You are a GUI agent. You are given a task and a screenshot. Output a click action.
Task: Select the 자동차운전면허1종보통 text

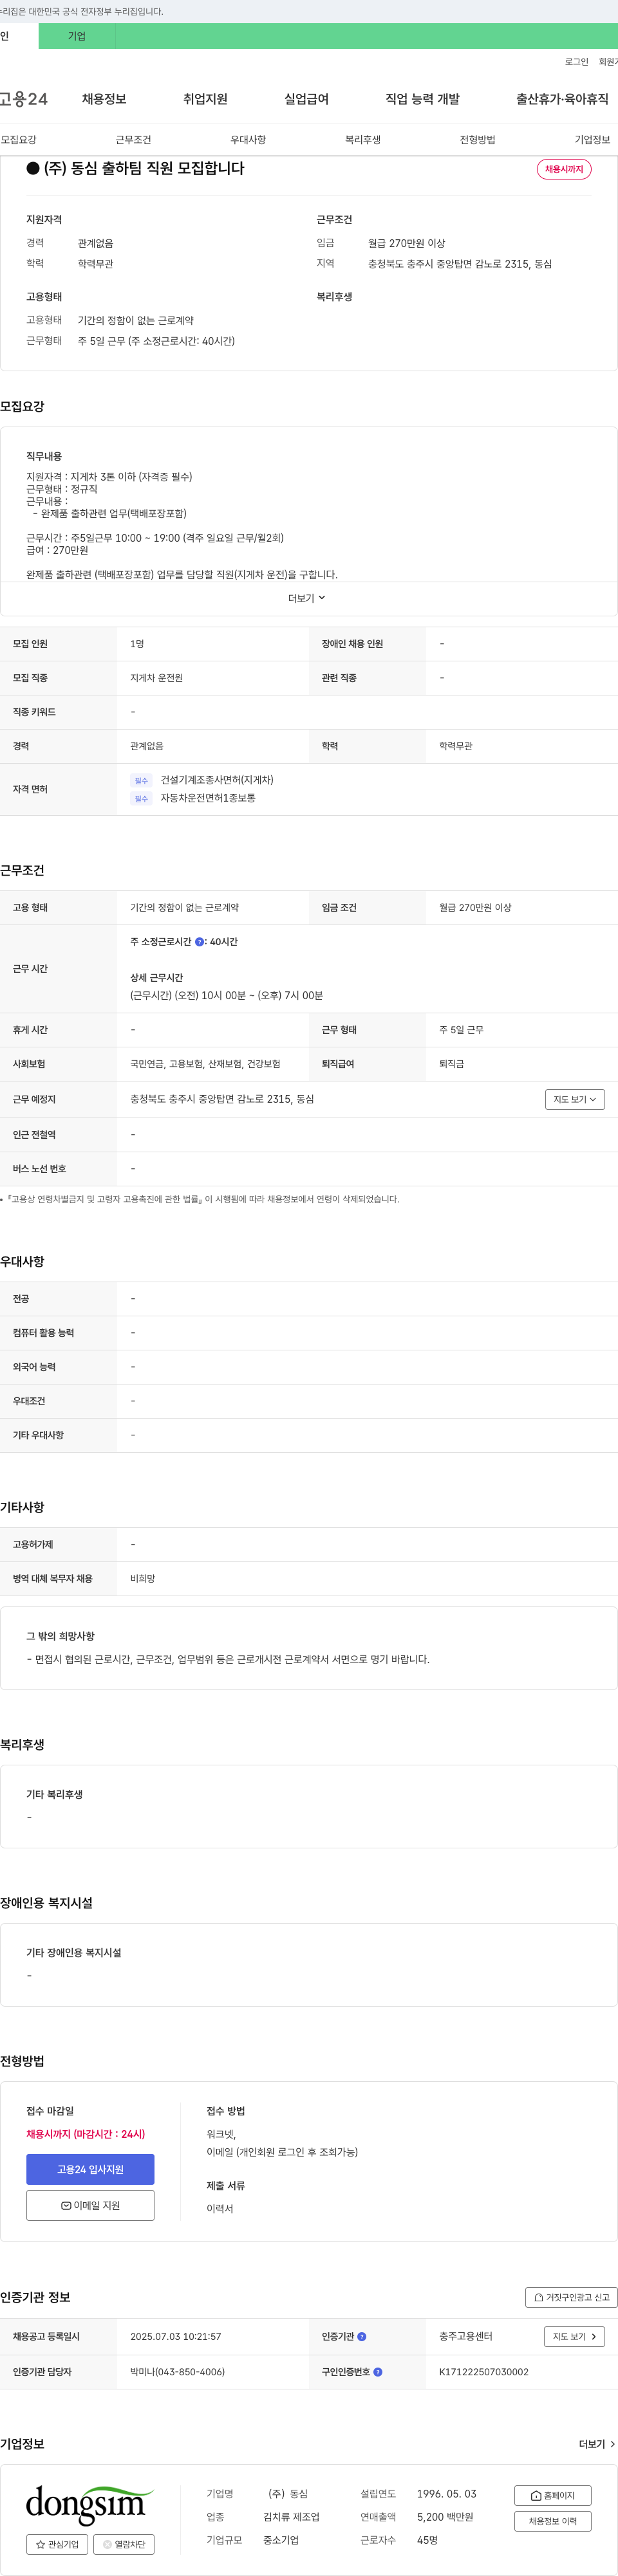point(208,798)
